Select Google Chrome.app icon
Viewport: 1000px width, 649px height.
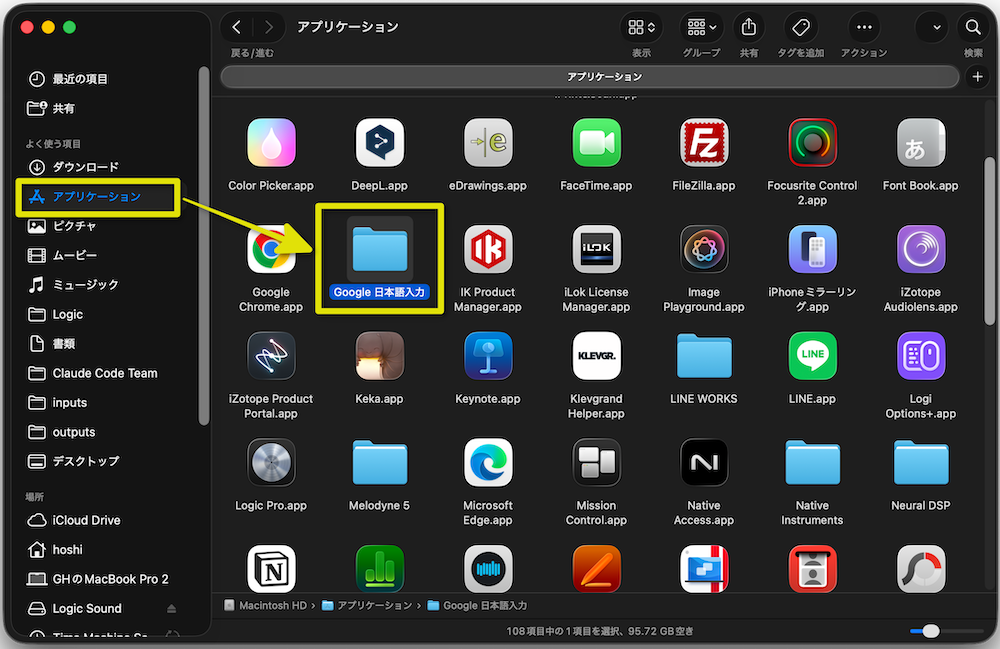point(271,249)
